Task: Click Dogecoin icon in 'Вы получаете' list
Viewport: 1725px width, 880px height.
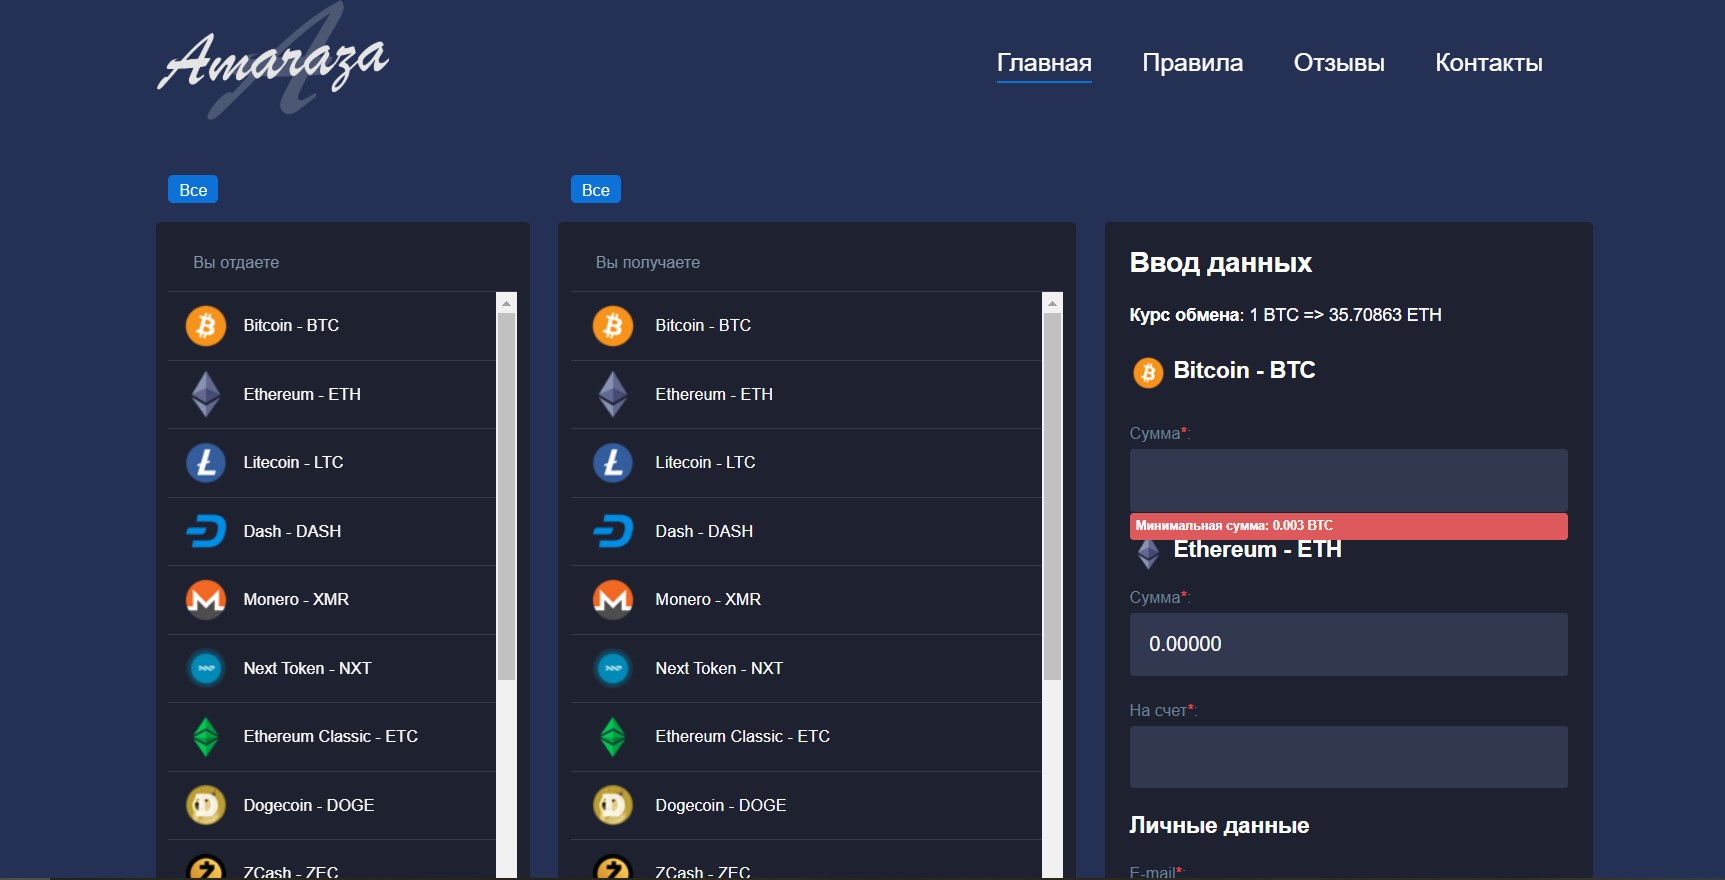Action: click(613, 805)
